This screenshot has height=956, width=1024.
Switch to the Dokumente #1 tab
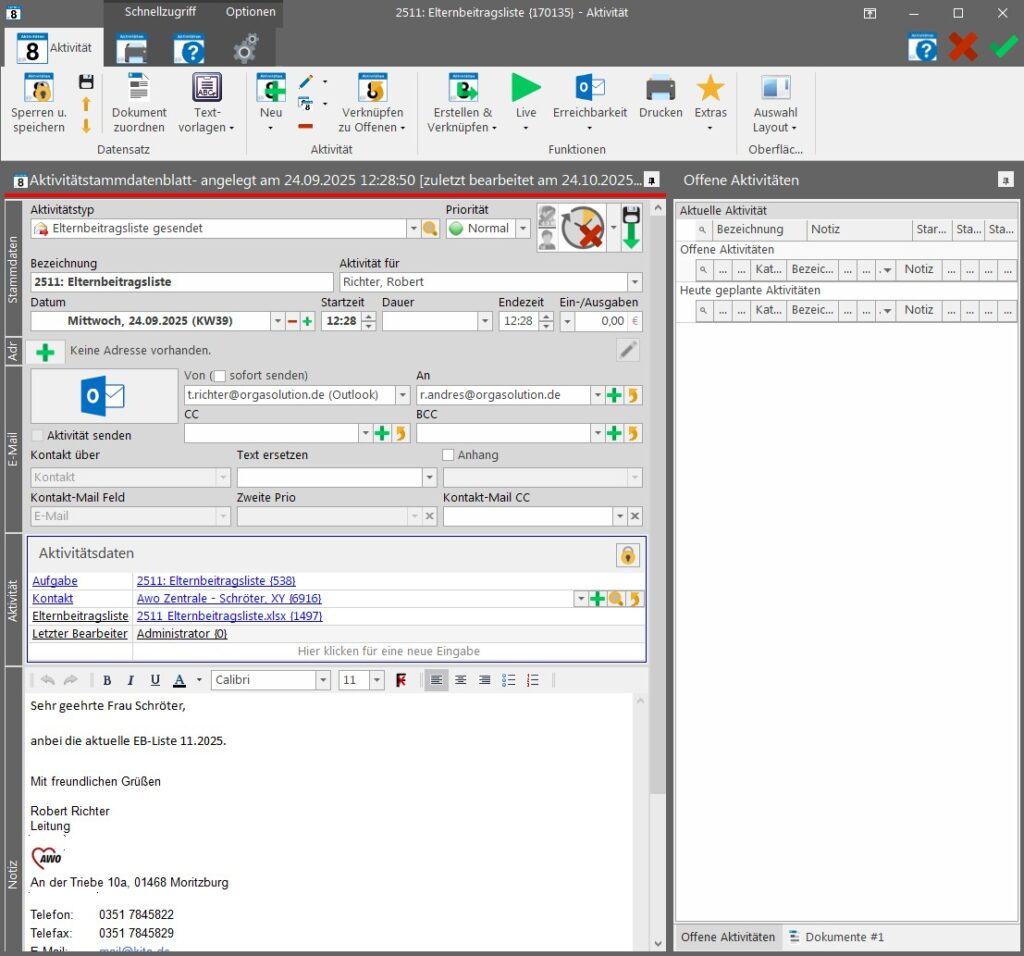click(x=836, y=938)
